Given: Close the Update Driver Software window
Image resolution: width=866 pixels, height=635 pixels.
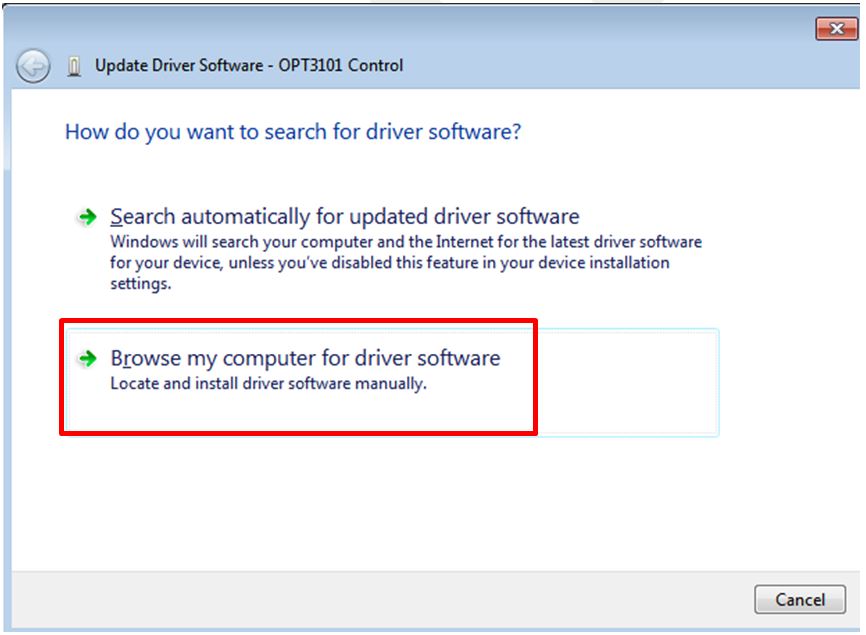Looking at the screenshot, I should tap(836, 28).
